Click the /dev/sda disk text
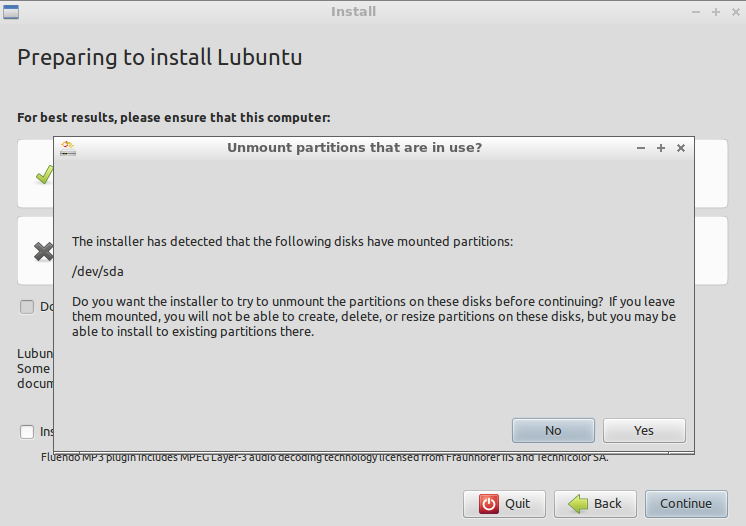The image size is (746, 526). pyautogui.click(x=98, y=272)
